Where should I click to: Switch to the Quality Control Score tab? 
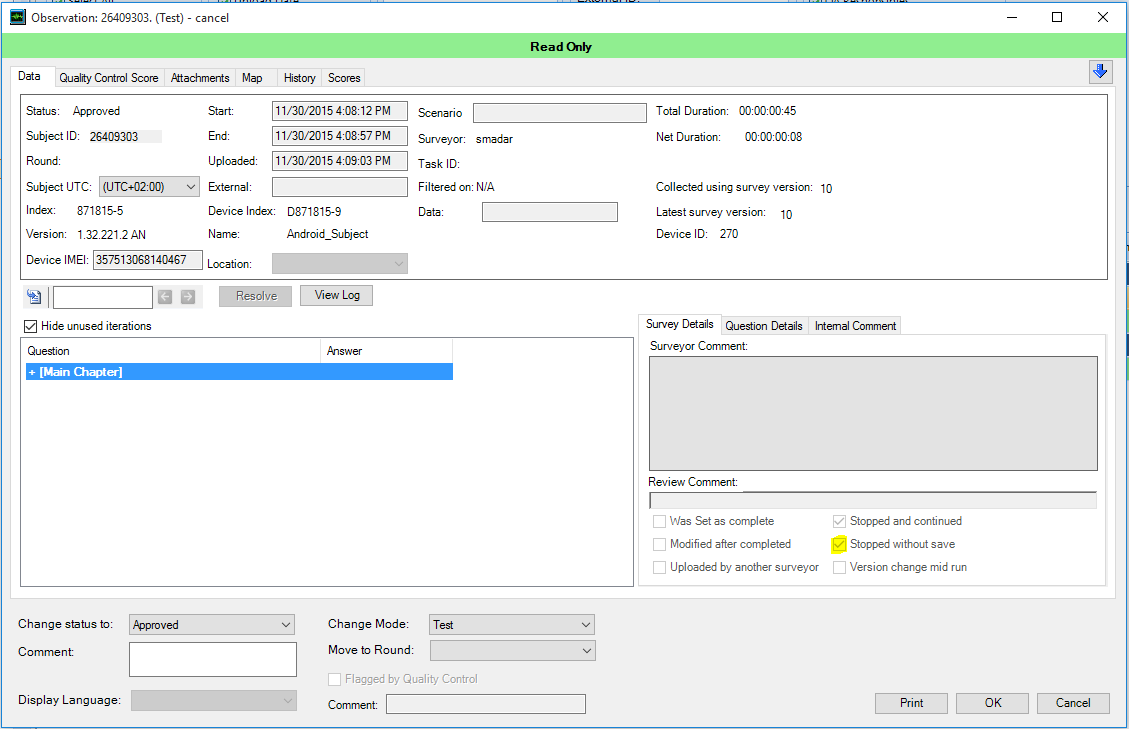[109, 78]
